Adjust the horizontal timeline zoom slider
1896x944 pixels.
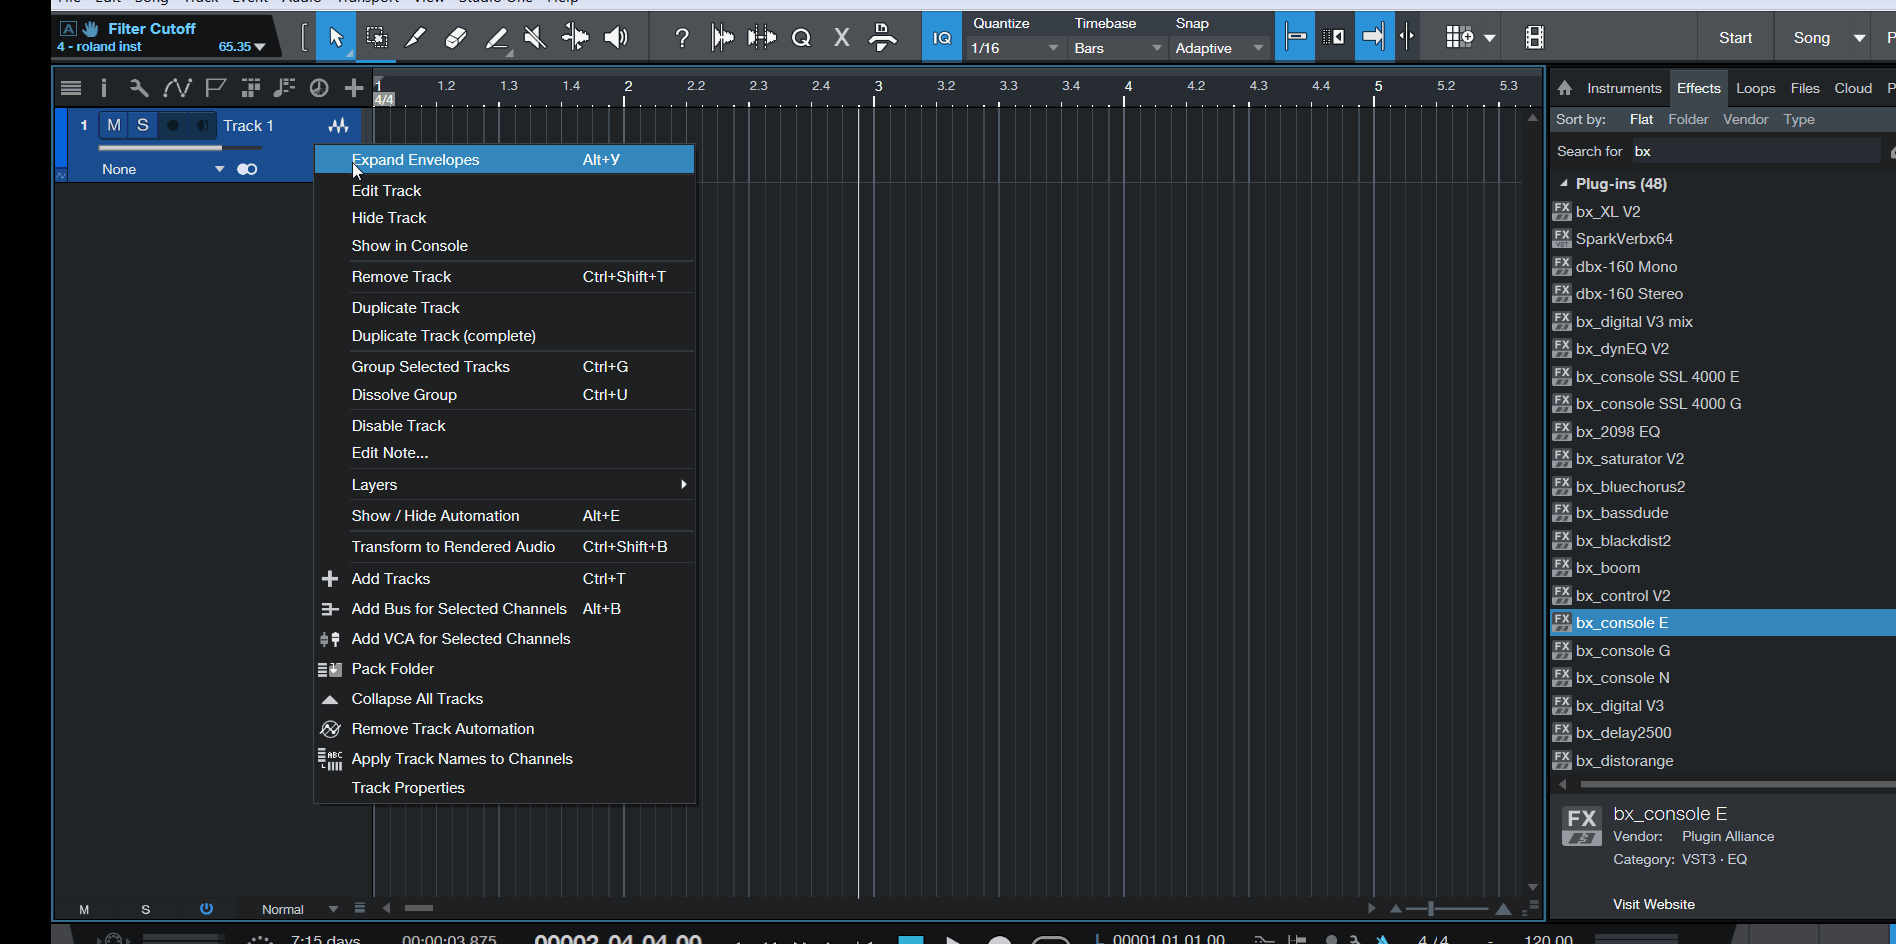[x=1448, y=908]
